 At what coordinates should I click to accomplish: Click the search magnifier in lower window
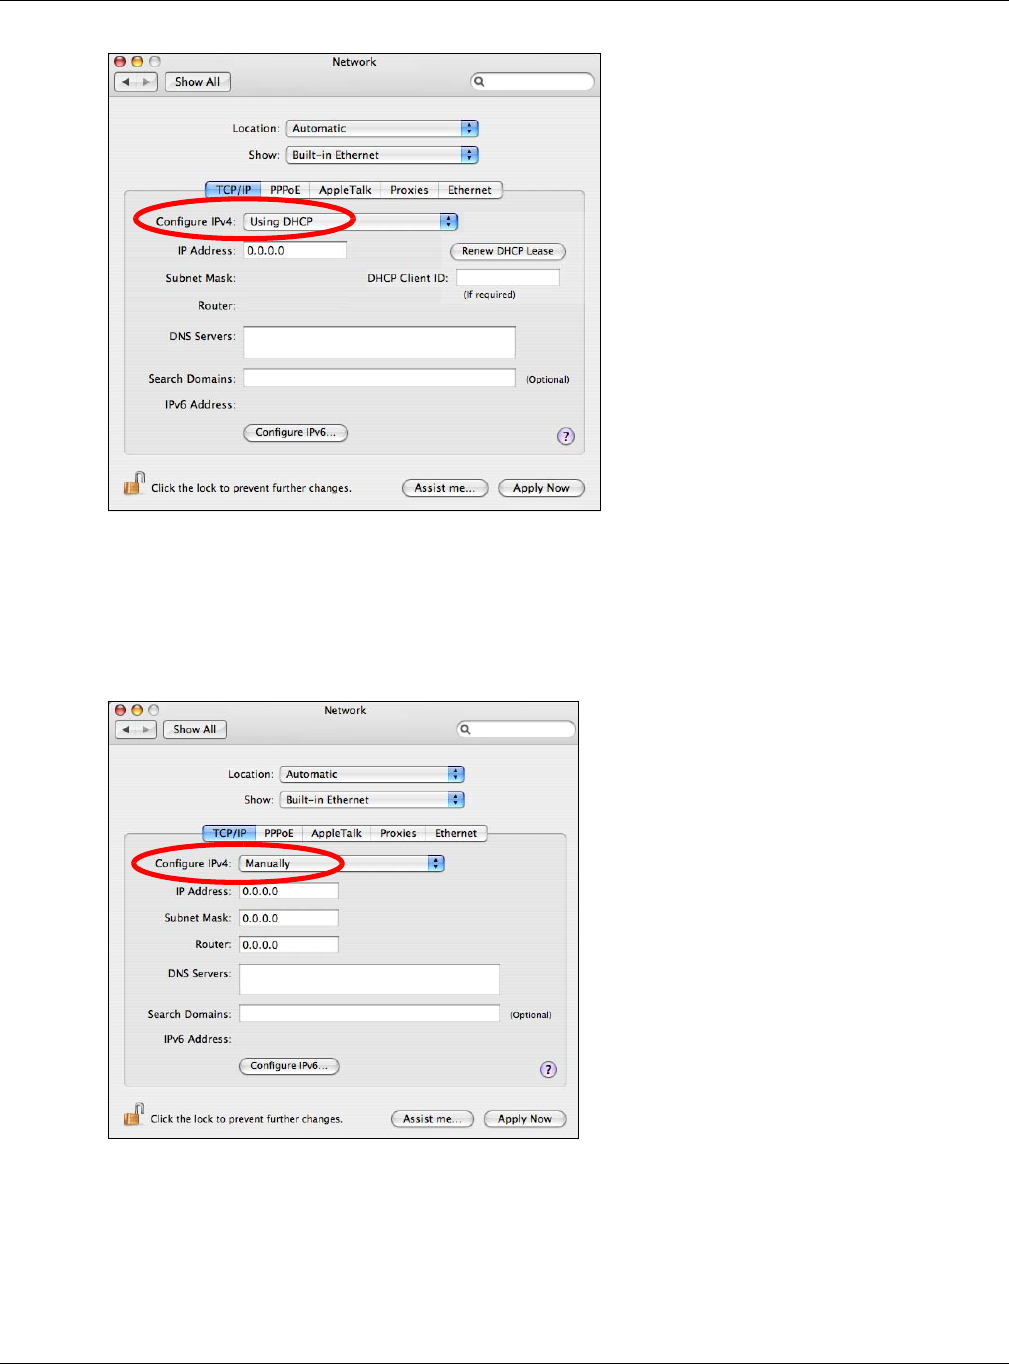pos(465,729)
